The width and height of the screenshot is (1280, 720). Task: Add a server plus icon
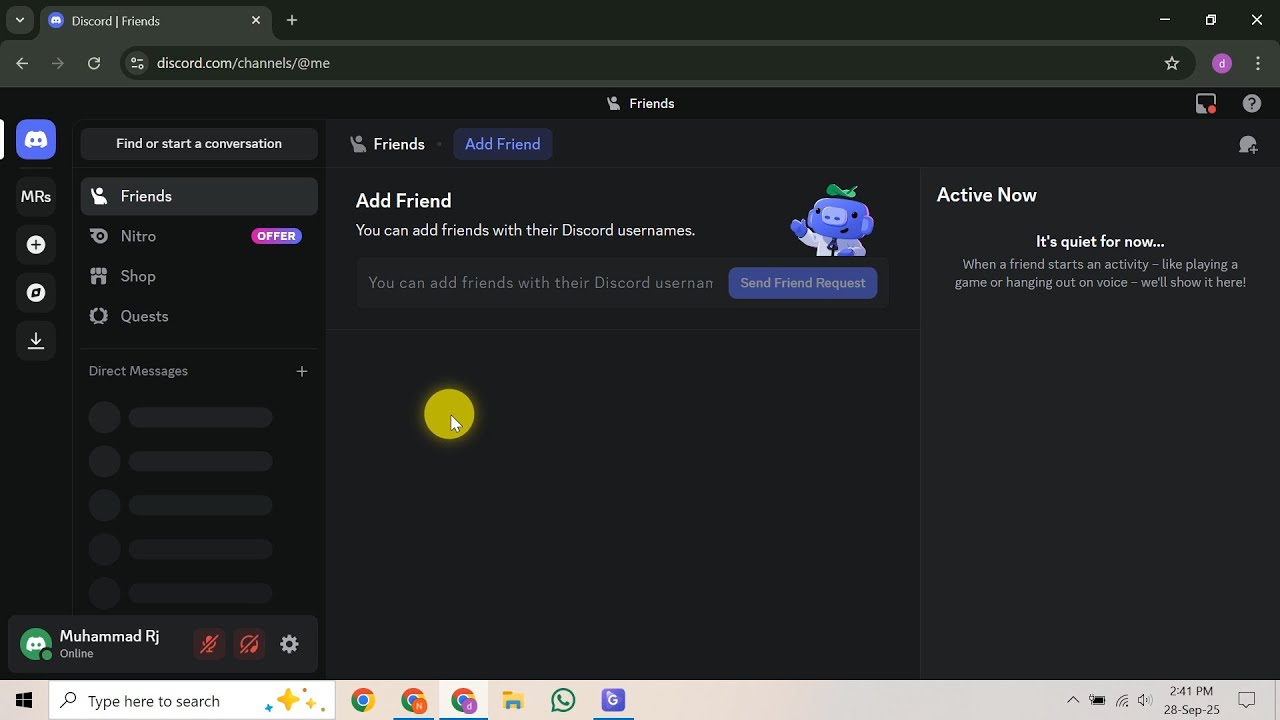click(x=36, y=245)
